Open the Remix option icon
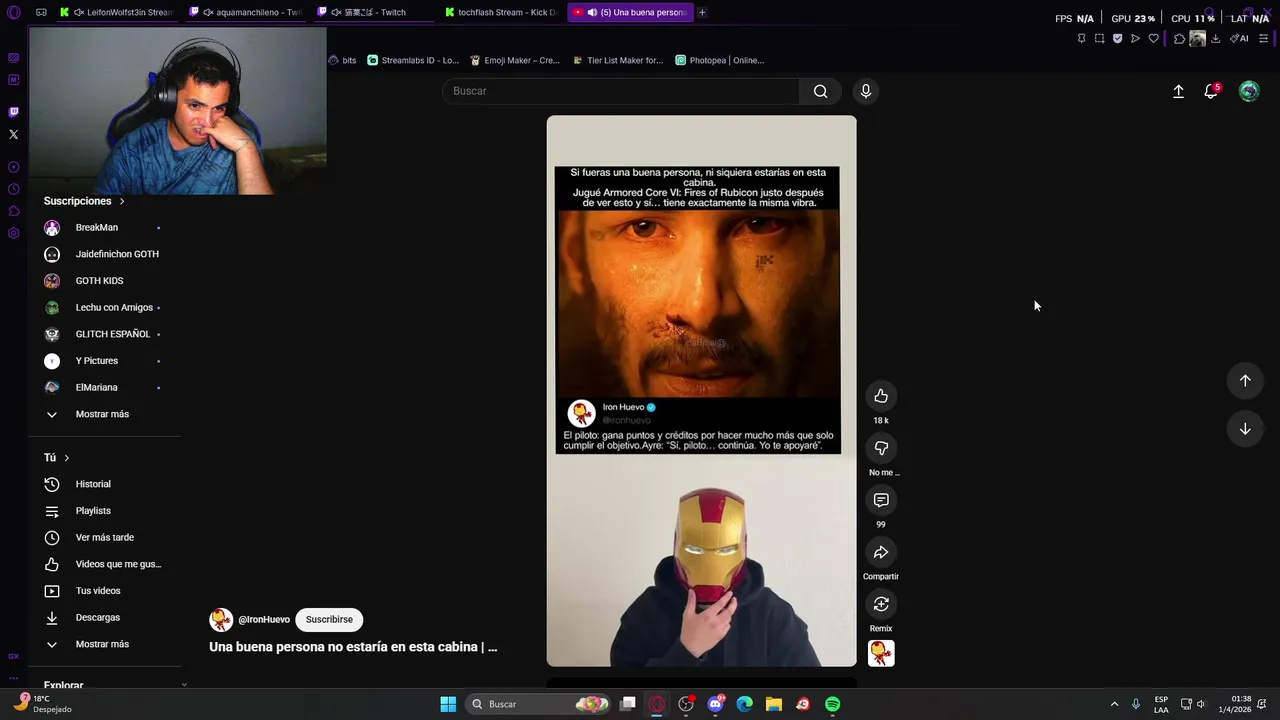Image resolution: width=1280 pixels, height=720 pixels. tap(881, 604)
